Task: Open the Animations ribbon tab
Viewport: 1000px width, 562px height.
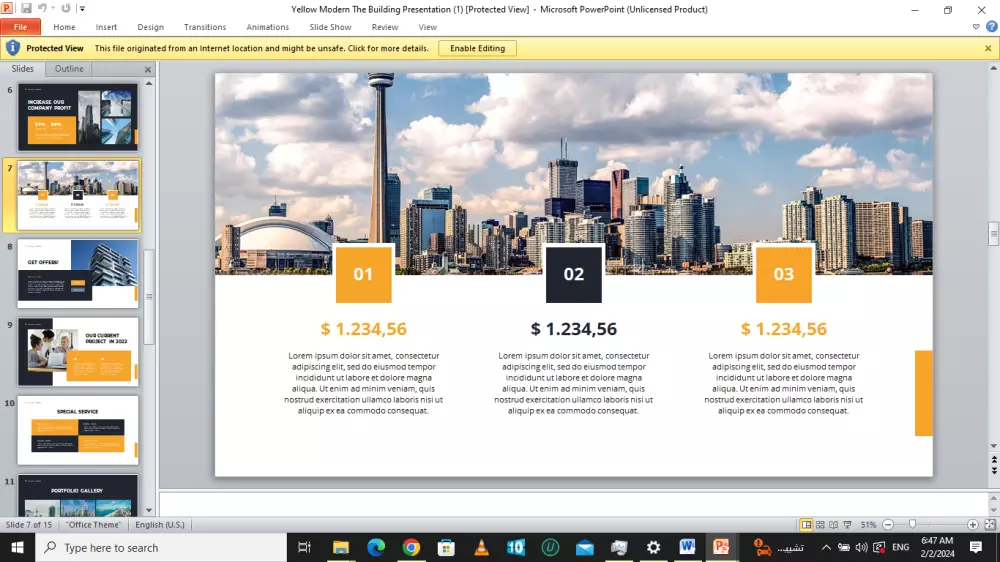Action: pos(268,27)
